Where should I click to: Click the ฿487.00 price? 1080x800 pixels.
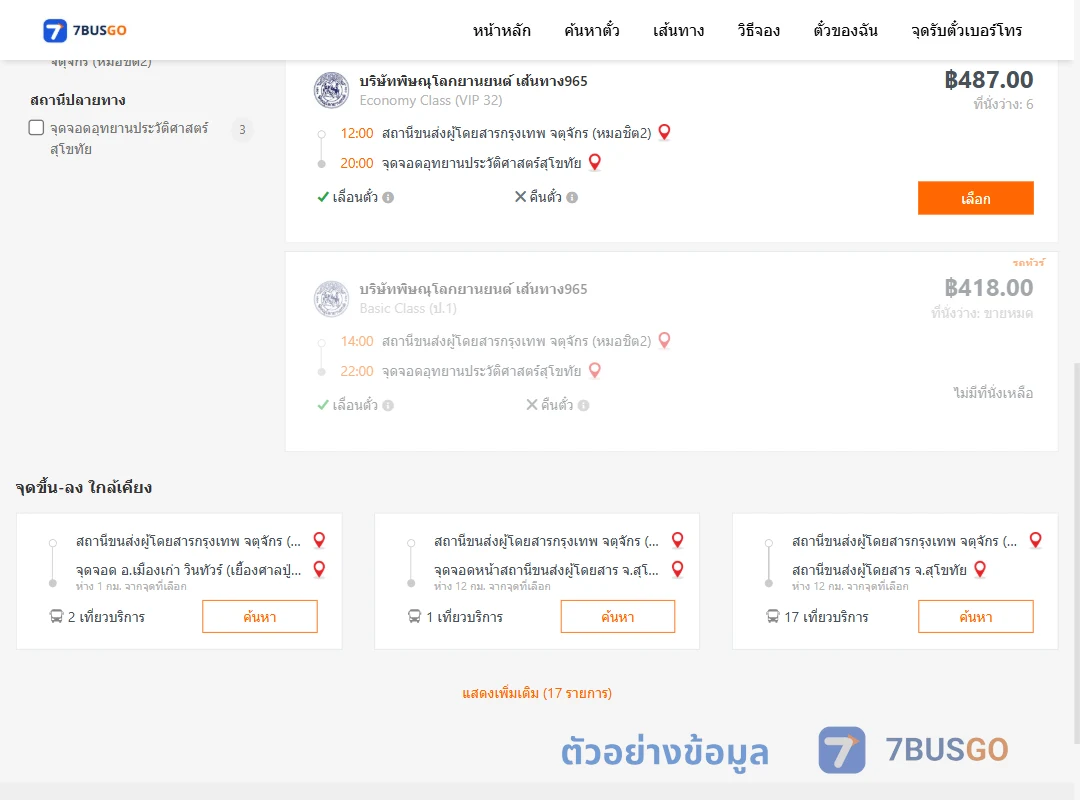(x=988, y=80)
